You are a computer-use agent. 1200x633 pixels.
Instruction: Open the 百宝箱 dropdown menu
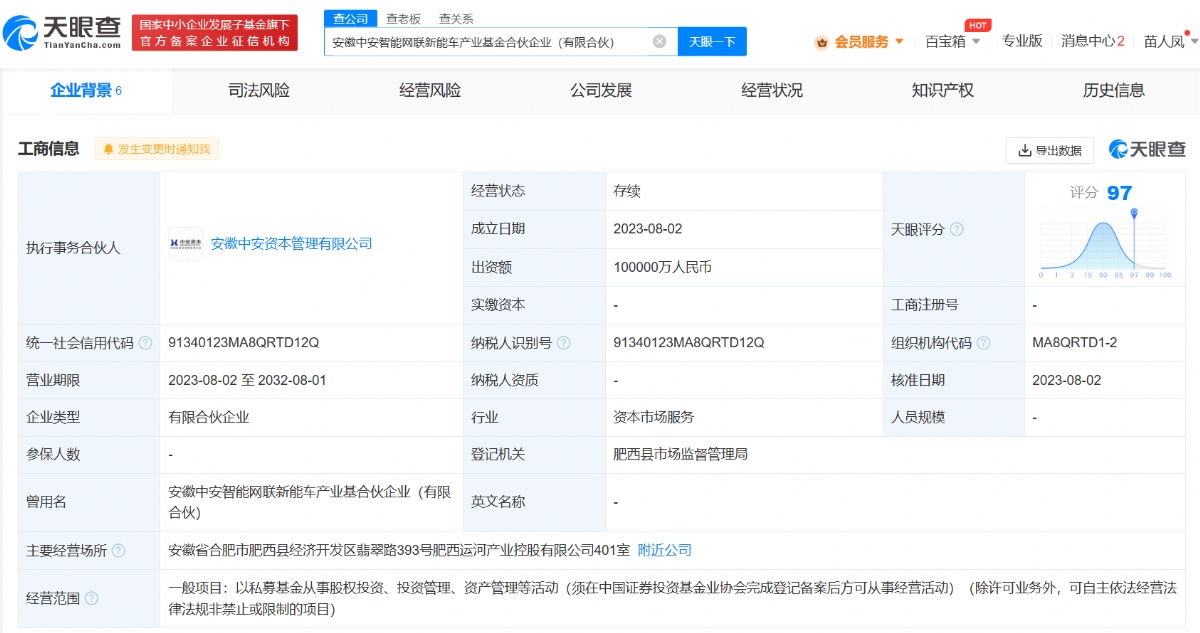pyautogui.click(x=952, y=42)
